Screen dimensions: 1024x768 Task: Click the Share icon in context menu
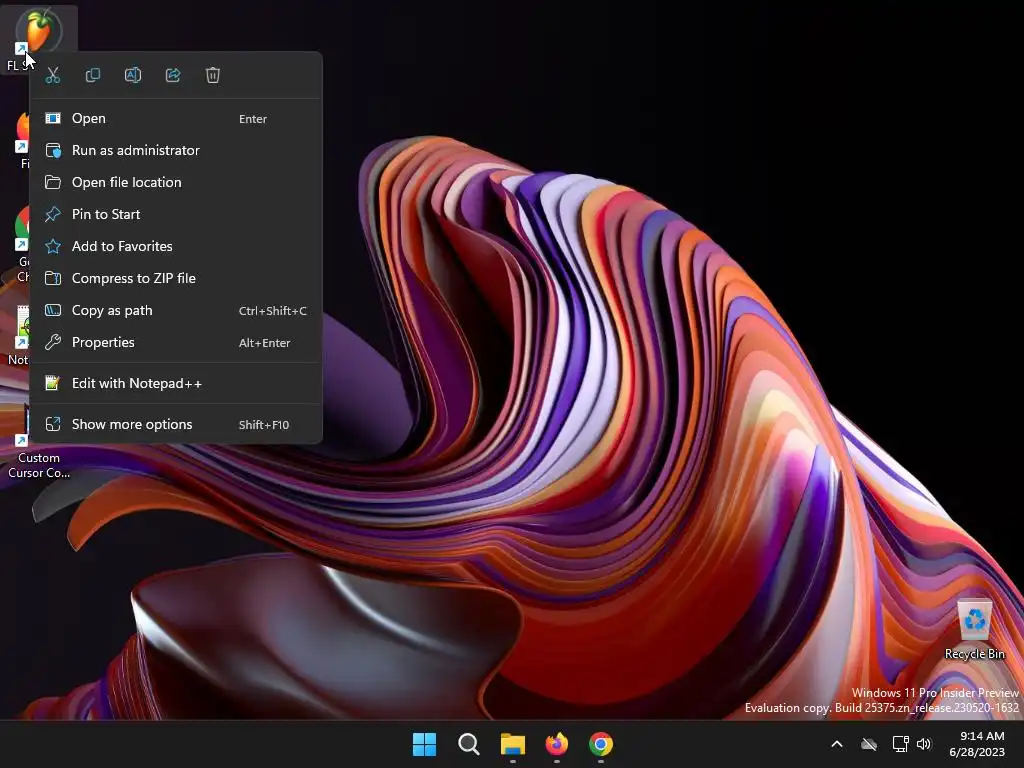coord(172,75)
